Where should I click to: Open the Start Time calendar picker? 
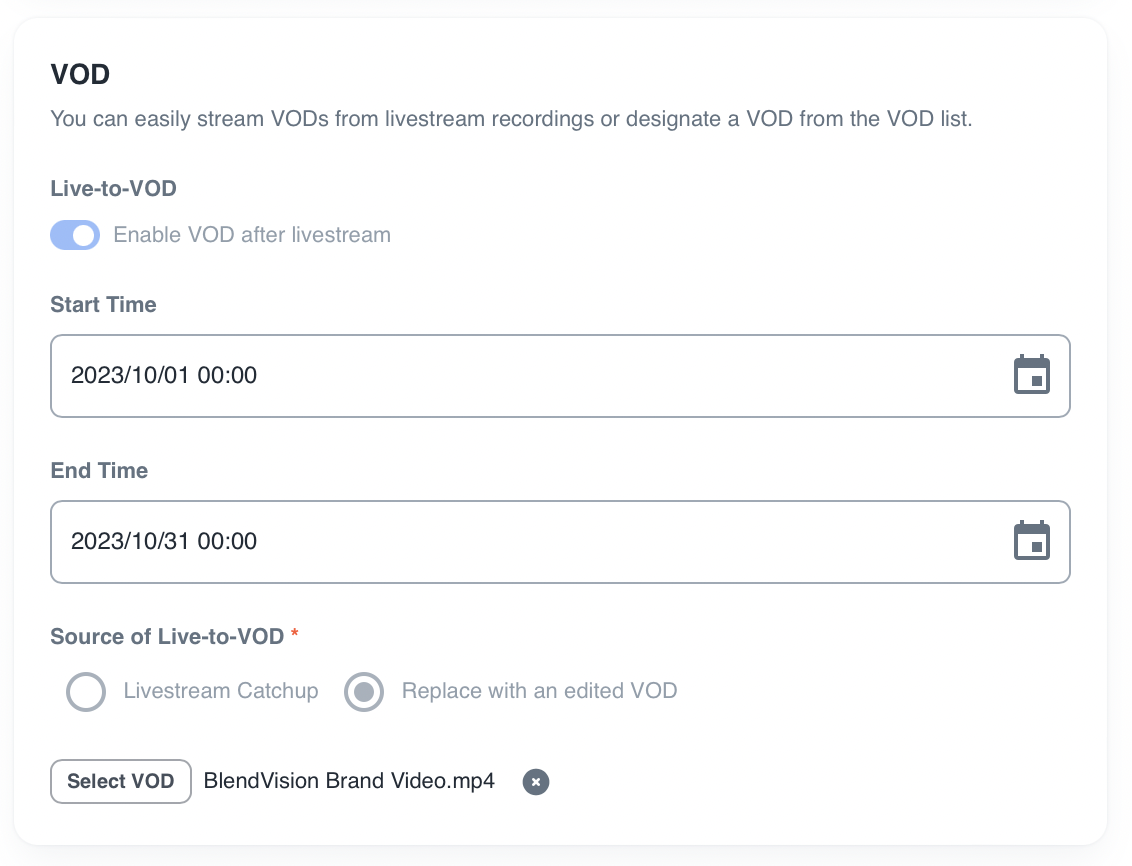coord(1032,376)
